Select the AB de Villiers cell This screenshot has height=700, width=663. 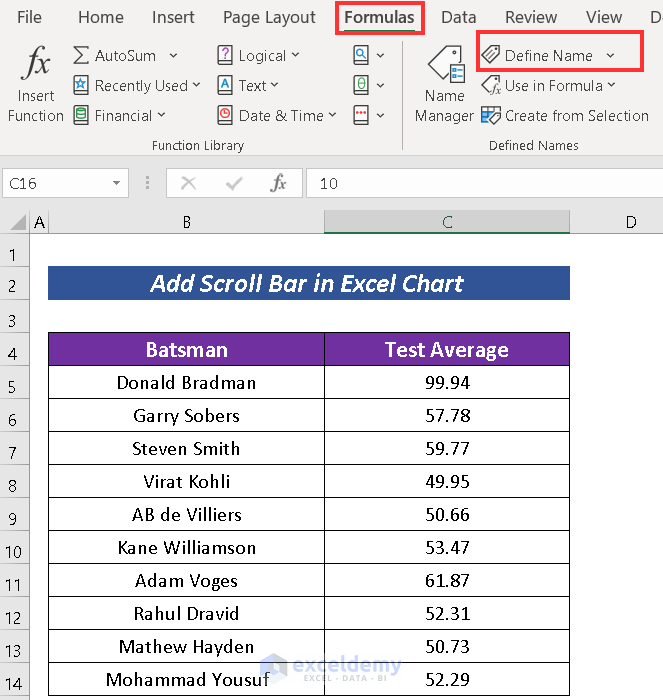pos(187,515)
